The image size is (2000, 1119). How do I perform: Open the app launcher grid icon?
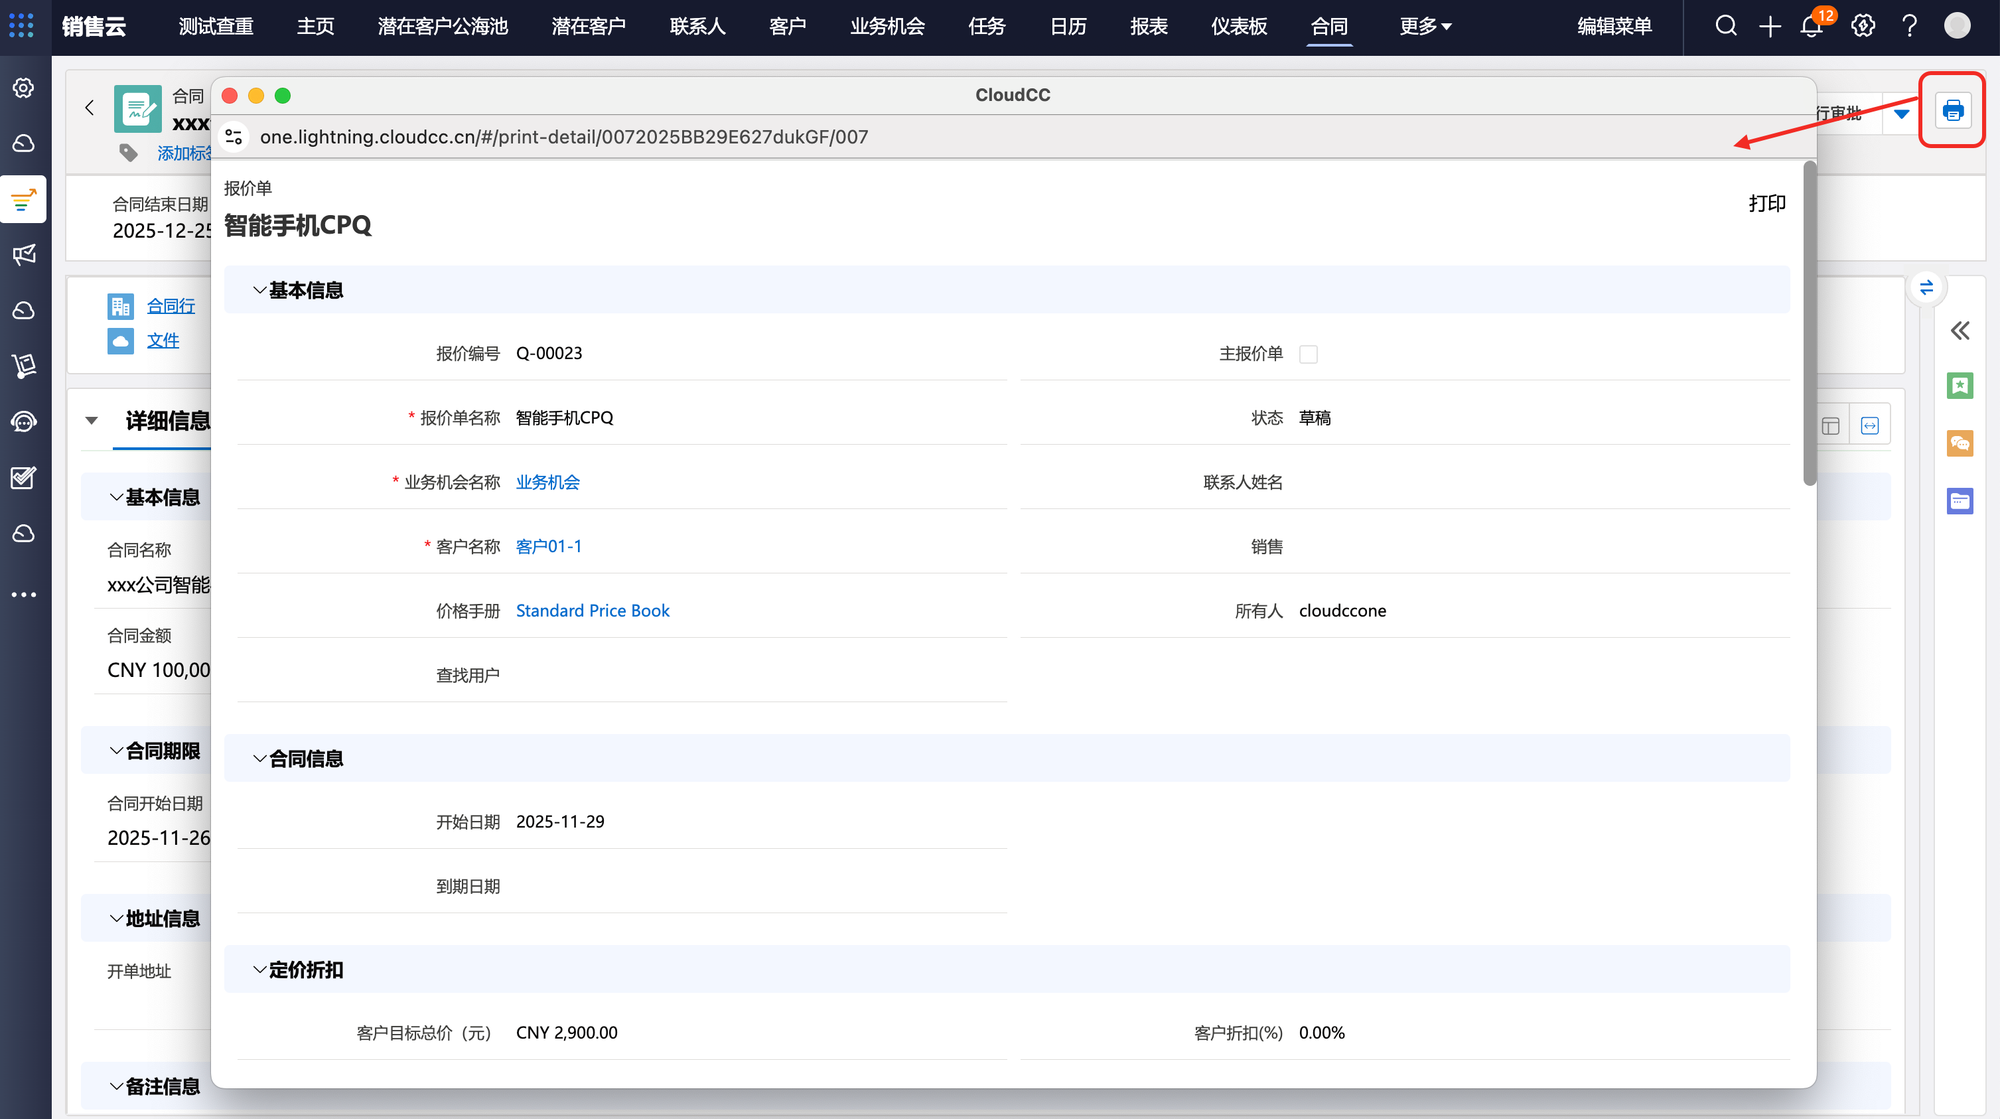point(21,26)
